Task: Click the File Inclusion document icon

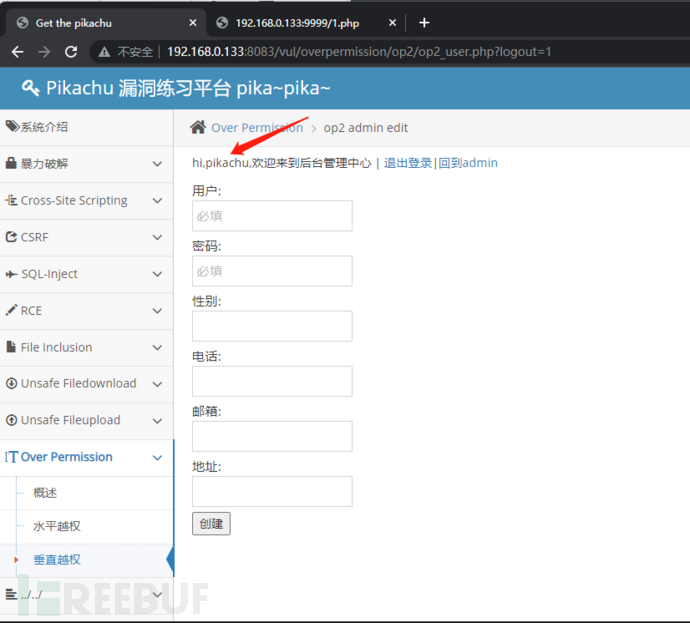Action: pos(11,347)
